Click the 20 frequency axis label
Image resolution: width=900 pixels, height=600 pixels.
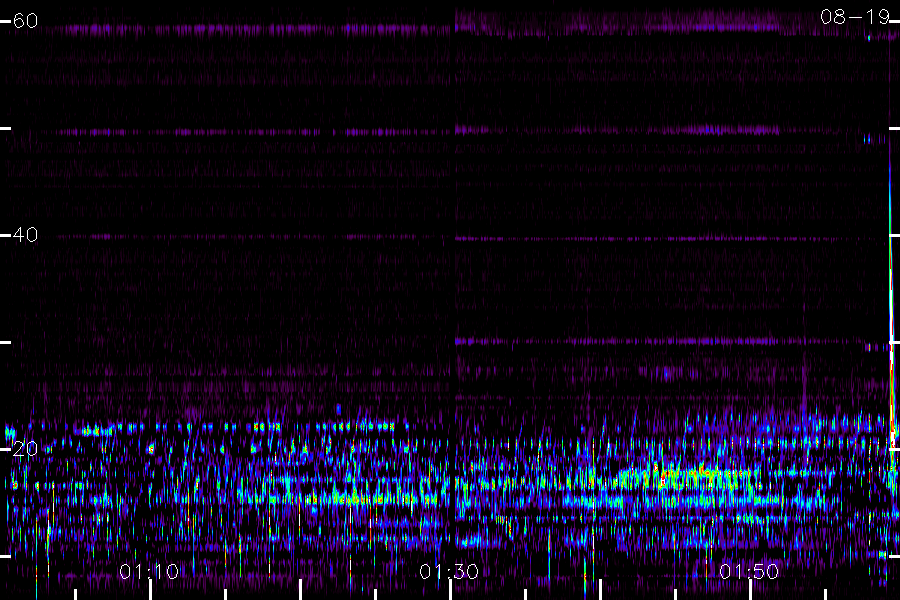coord(25,449)
